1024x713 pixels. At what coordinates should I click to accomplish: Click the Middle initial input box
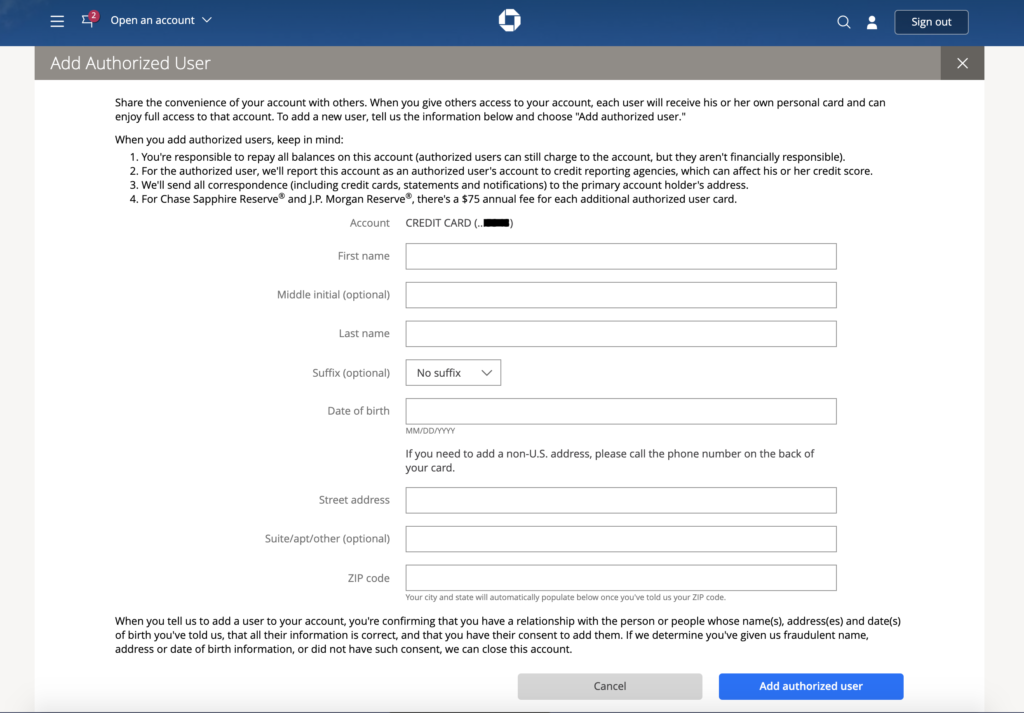(x=620, y=295)
